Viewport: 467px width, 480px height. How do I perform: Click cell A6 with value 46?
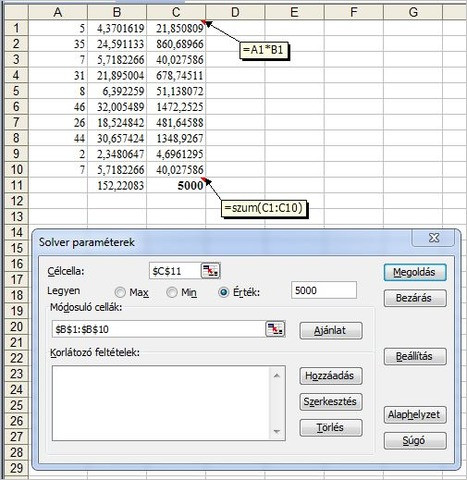pyautogui.click(x=58, y=107)
